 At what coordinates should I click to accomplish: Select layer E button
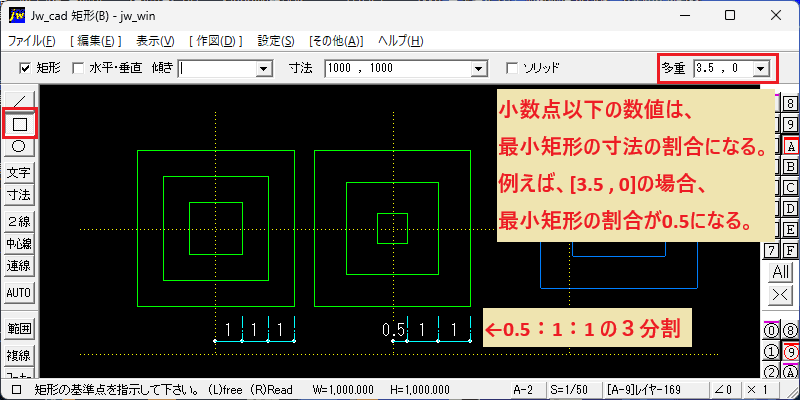pyautogui.click(x=791, y=230)
